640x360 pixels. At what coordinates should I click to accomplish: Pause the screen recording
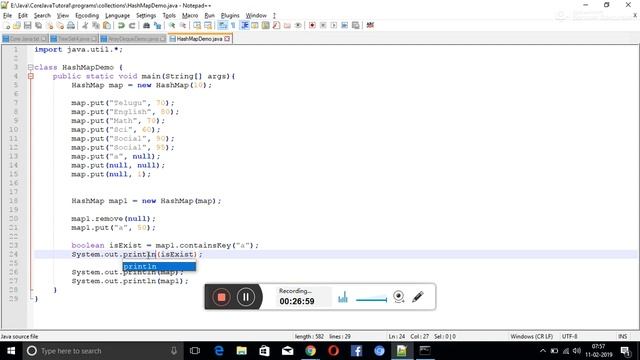246,297
